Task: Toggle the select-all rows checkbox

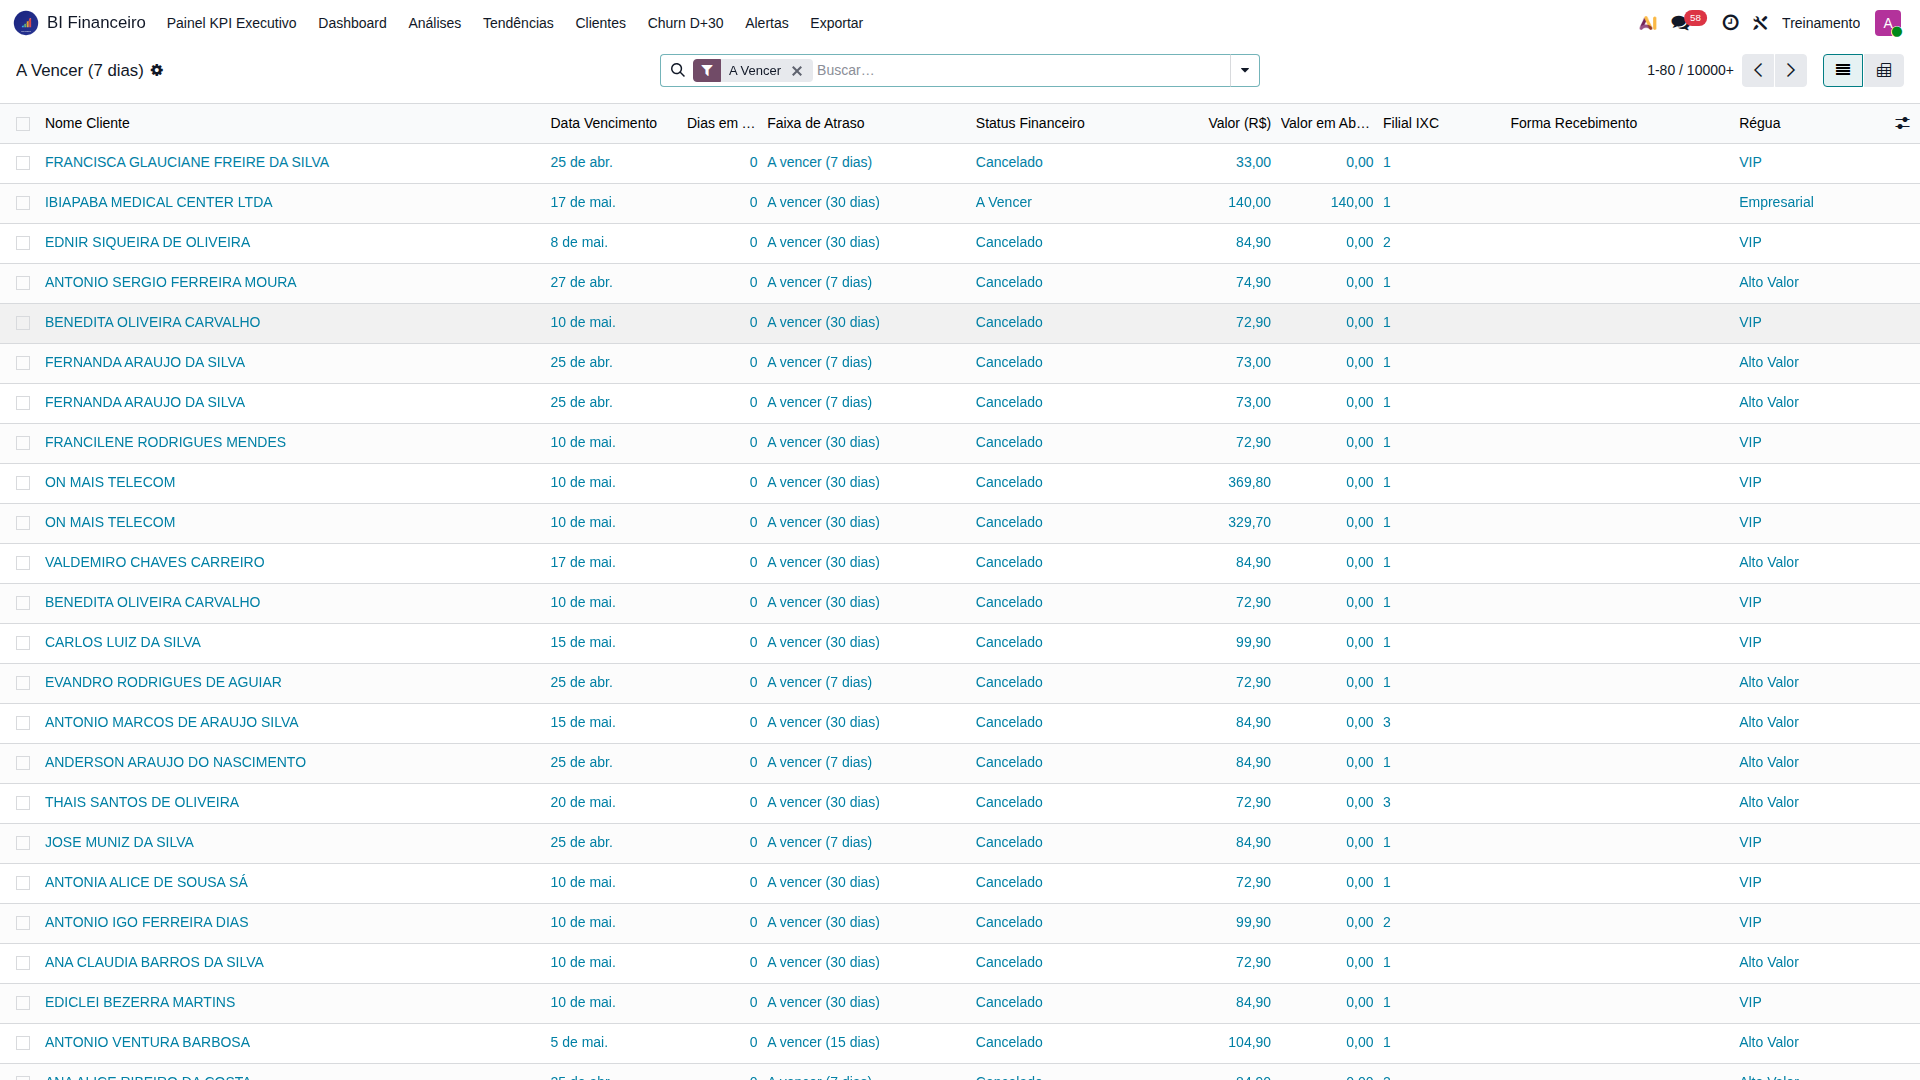Action: pos(23,124)
